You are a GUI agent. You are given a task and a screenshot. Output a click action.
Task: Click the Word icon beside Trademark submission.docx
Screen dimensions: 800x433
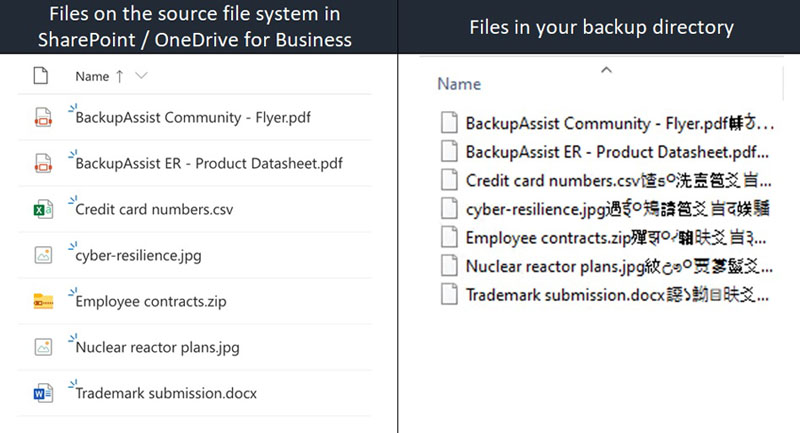(x=43, y=393)
